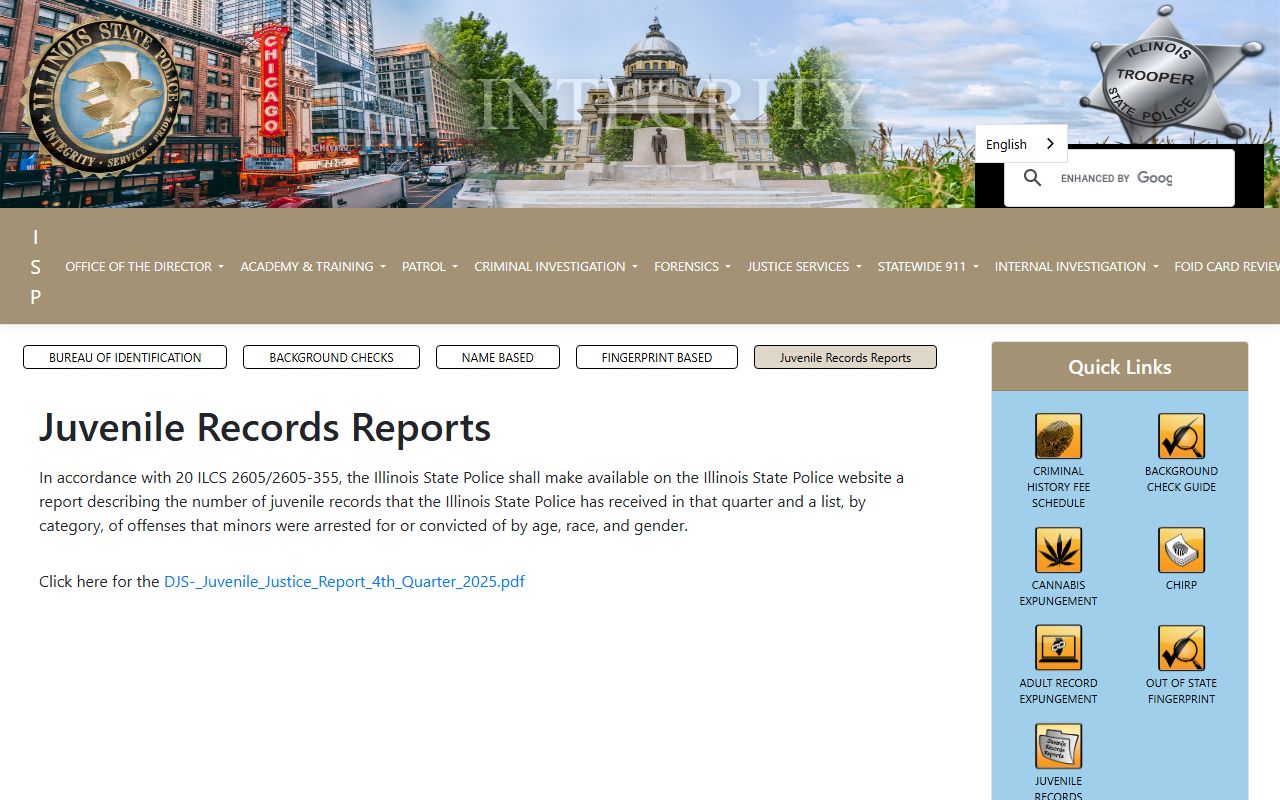This screenshot has height=800, width=1280.
Task: Expand the Patrol menu
Action: [x=430, y=266]
